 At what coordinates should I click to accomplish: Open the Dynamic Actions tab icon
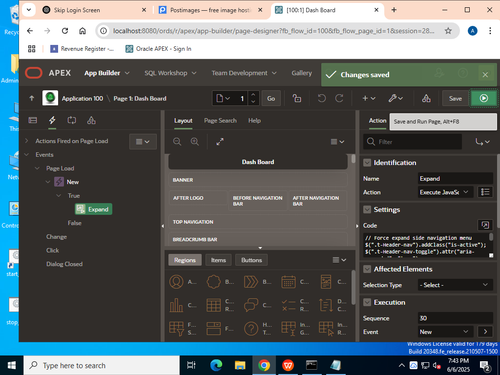[52, 120]
